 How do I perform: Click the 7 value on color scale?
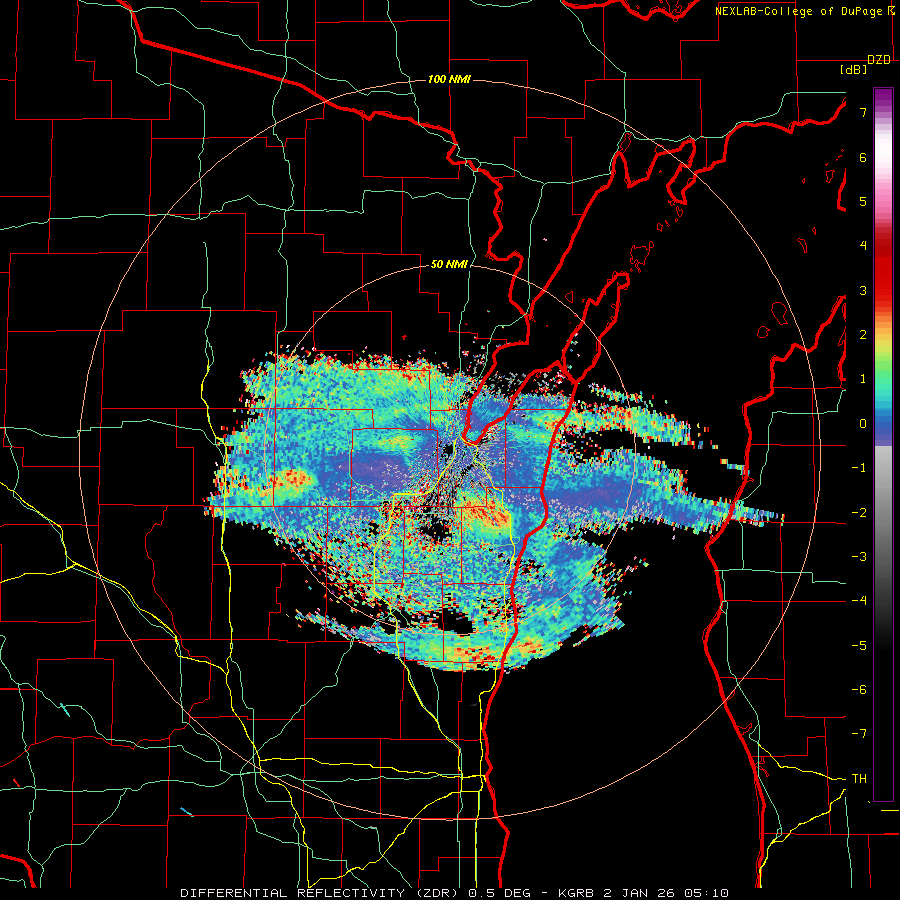tap(863, 112)
